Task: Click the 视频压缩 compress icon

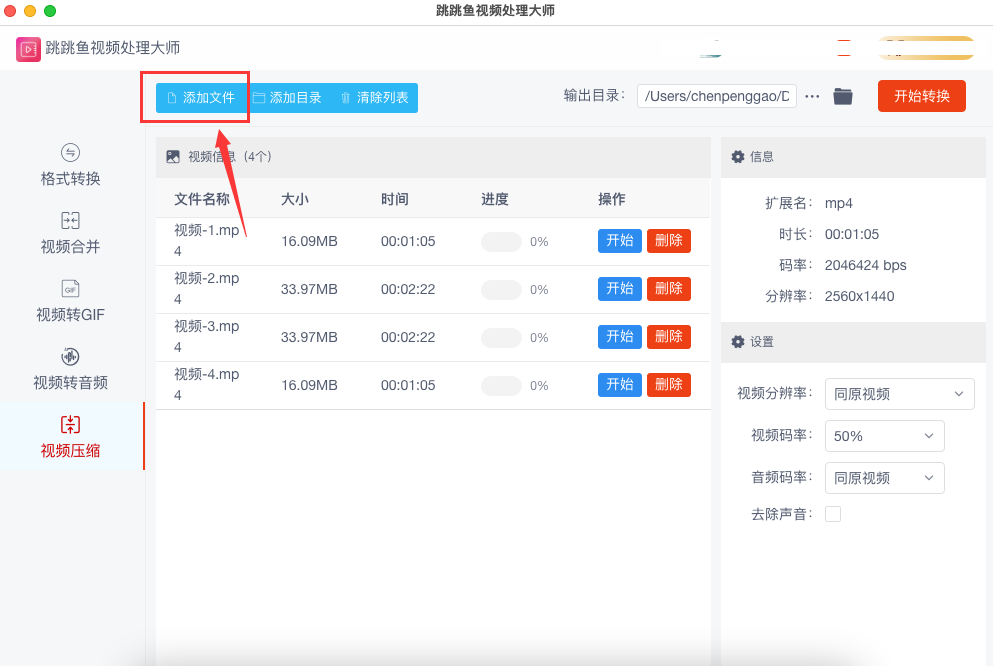Action: click(x=70, y=424)
